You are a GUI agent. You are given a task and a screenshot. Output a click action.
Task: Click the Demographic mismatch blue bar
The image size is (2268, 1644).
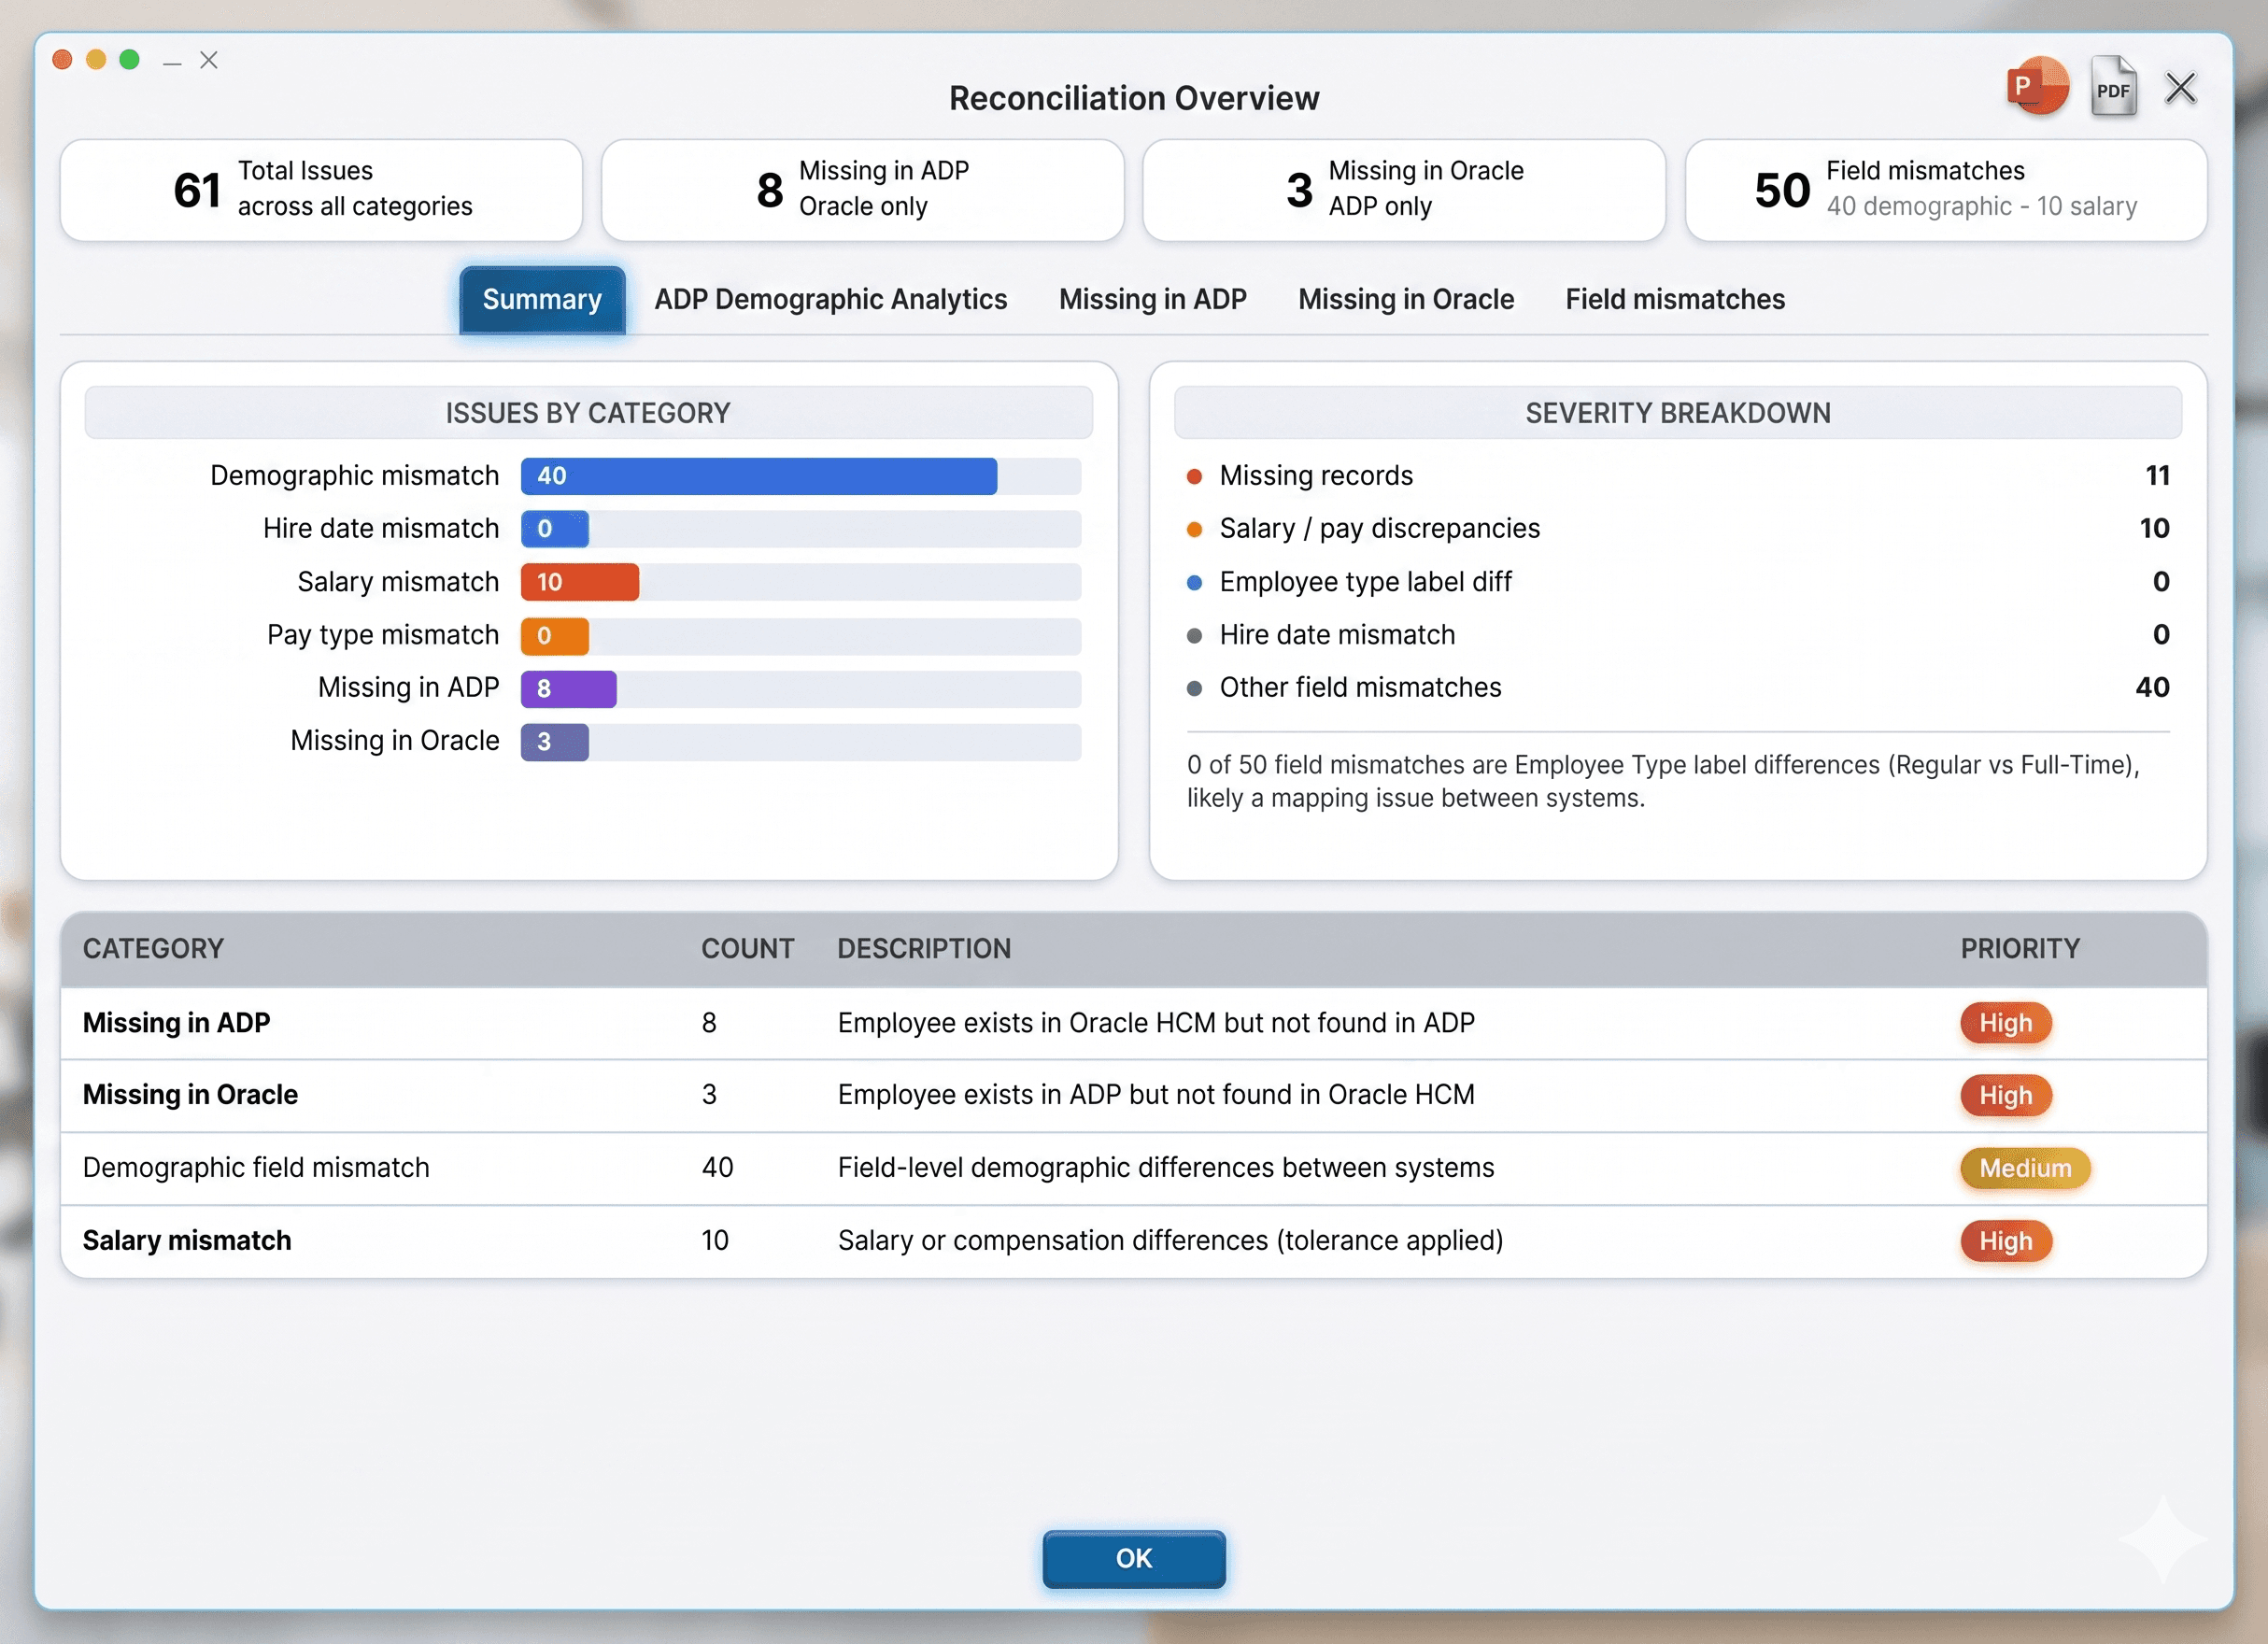758,476
